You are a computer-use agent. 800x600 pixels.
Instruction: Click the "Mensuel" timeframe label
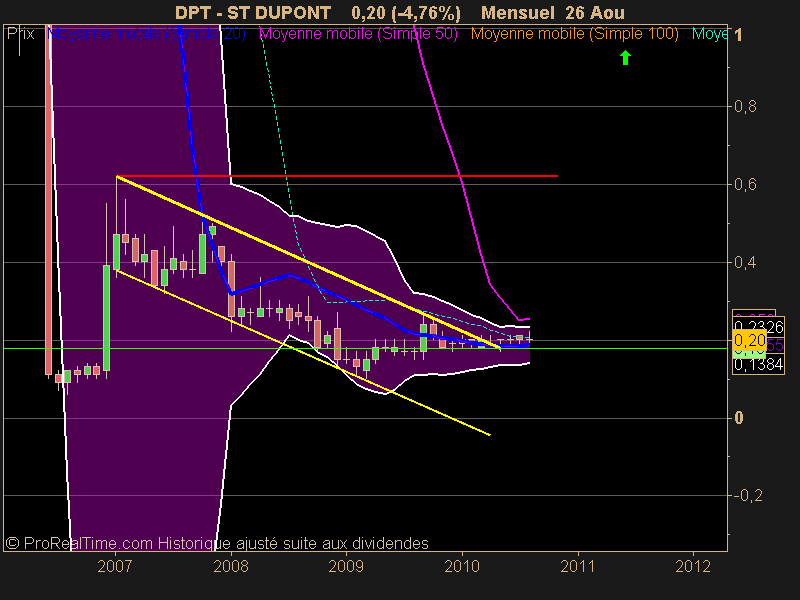click(517, 12)
